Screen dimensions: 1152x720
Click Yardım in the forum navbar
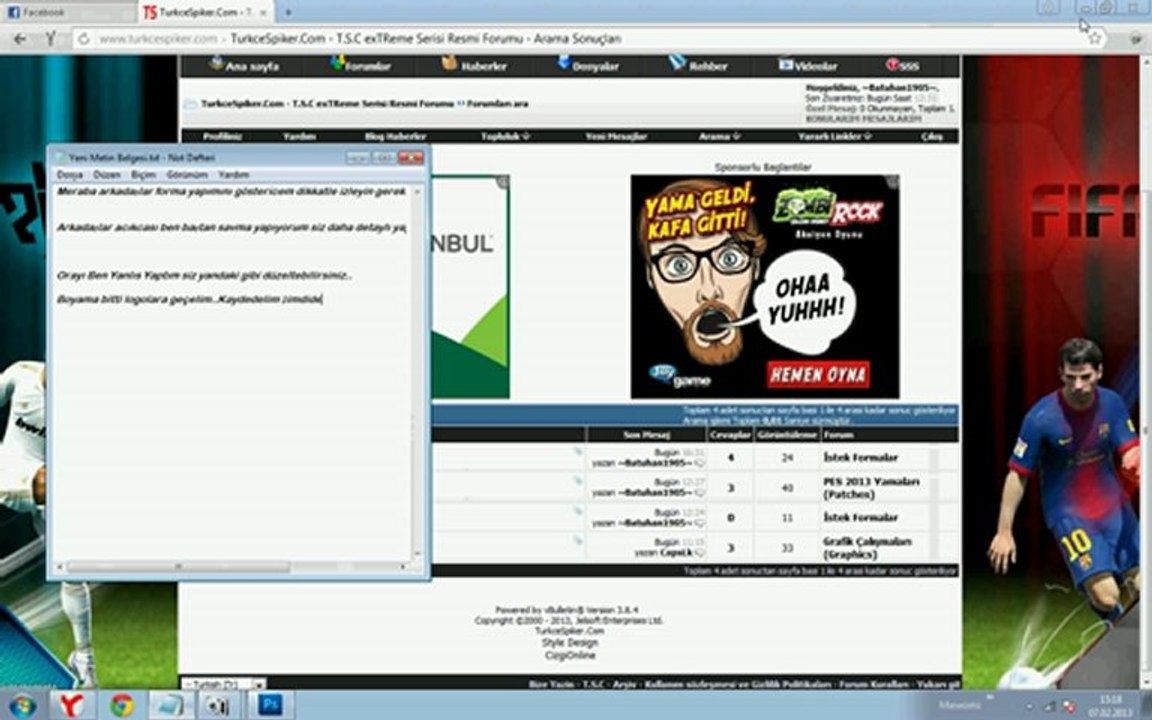click(x=299, y=136)
